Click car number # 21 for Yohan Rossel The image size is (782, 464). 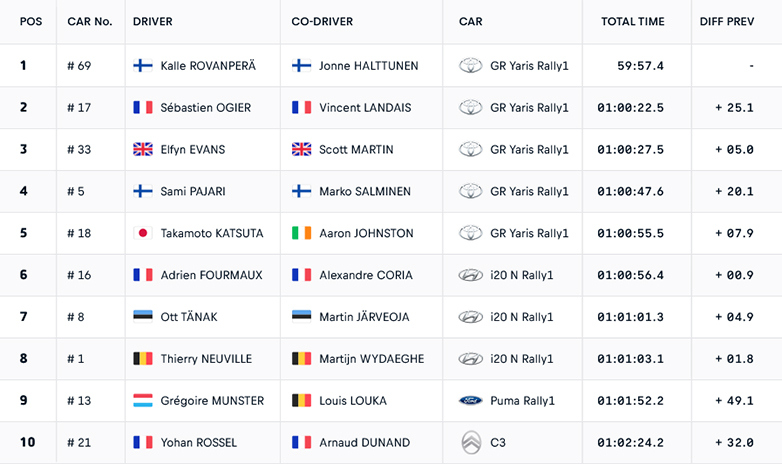pyautogui.click(x=79, y=443)
